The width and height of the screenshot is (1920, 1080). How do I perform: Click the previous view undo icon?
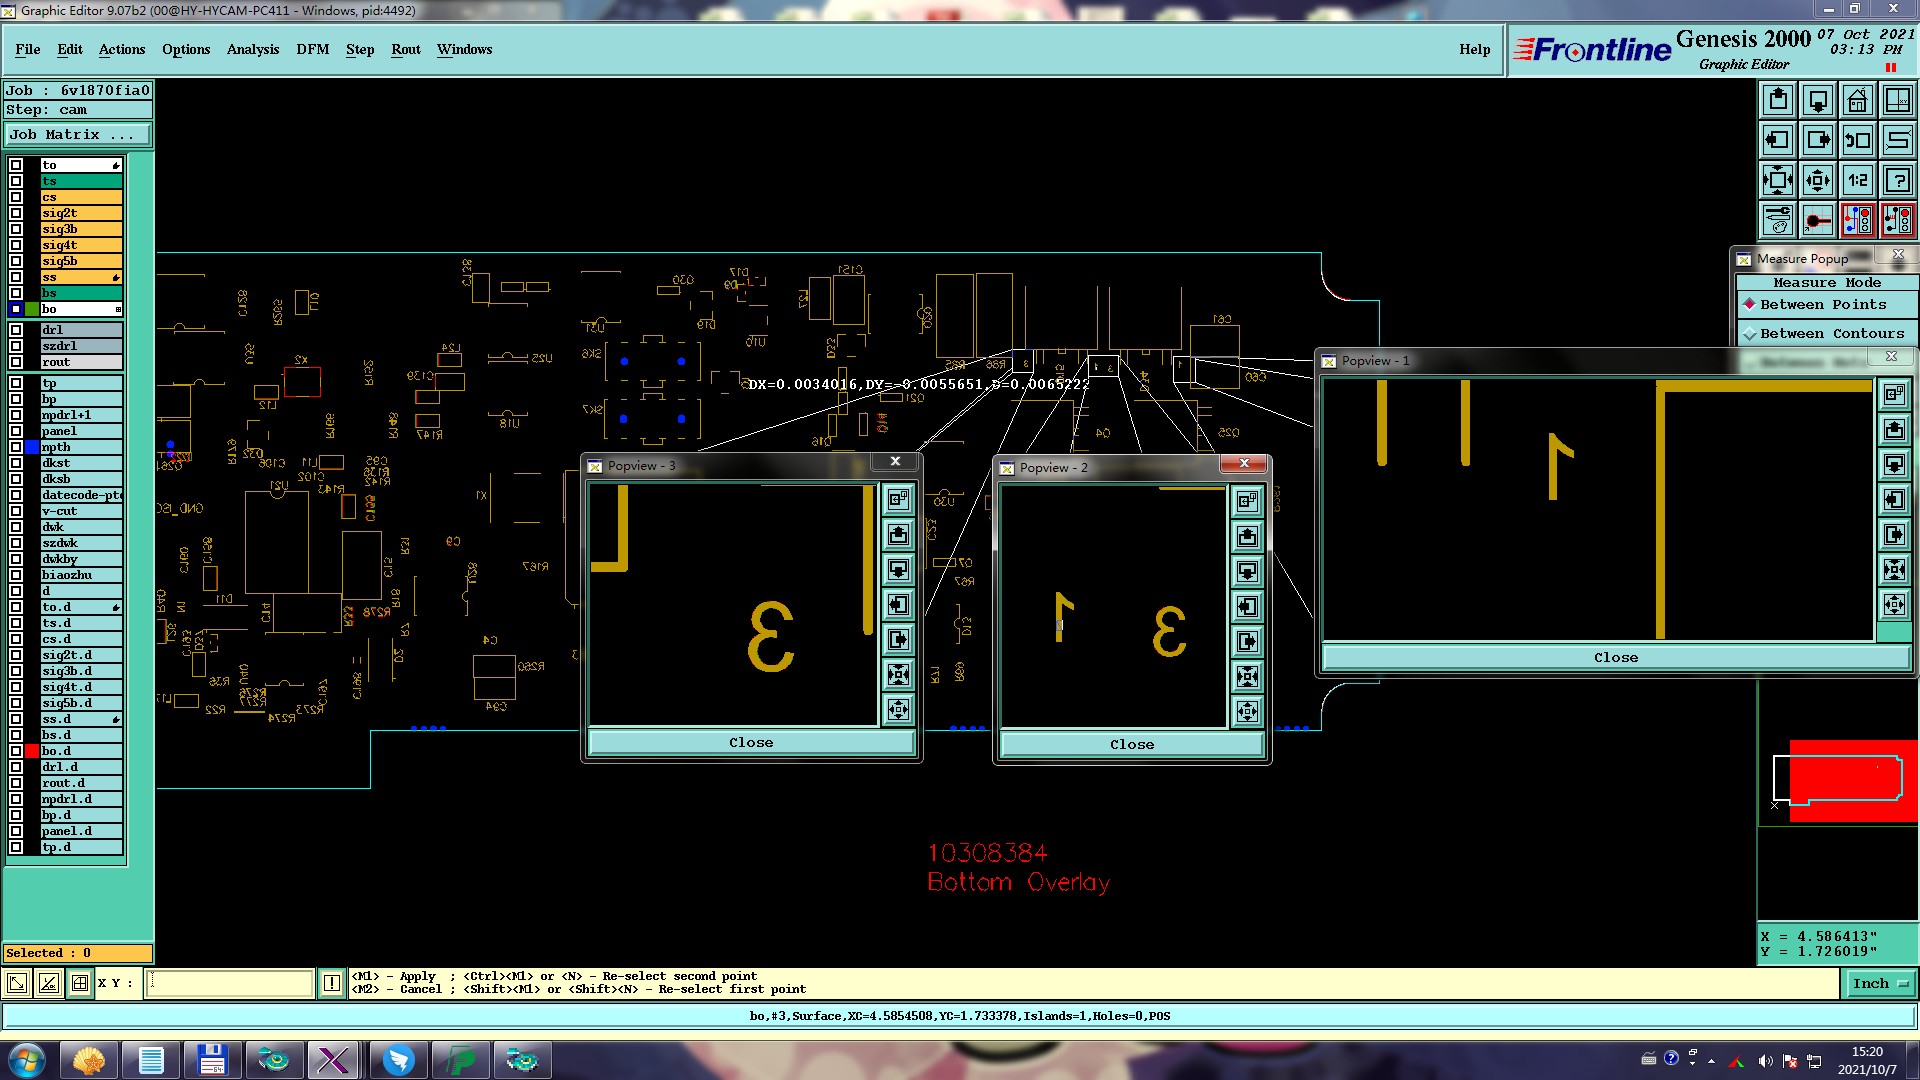tap(1857, 140)
